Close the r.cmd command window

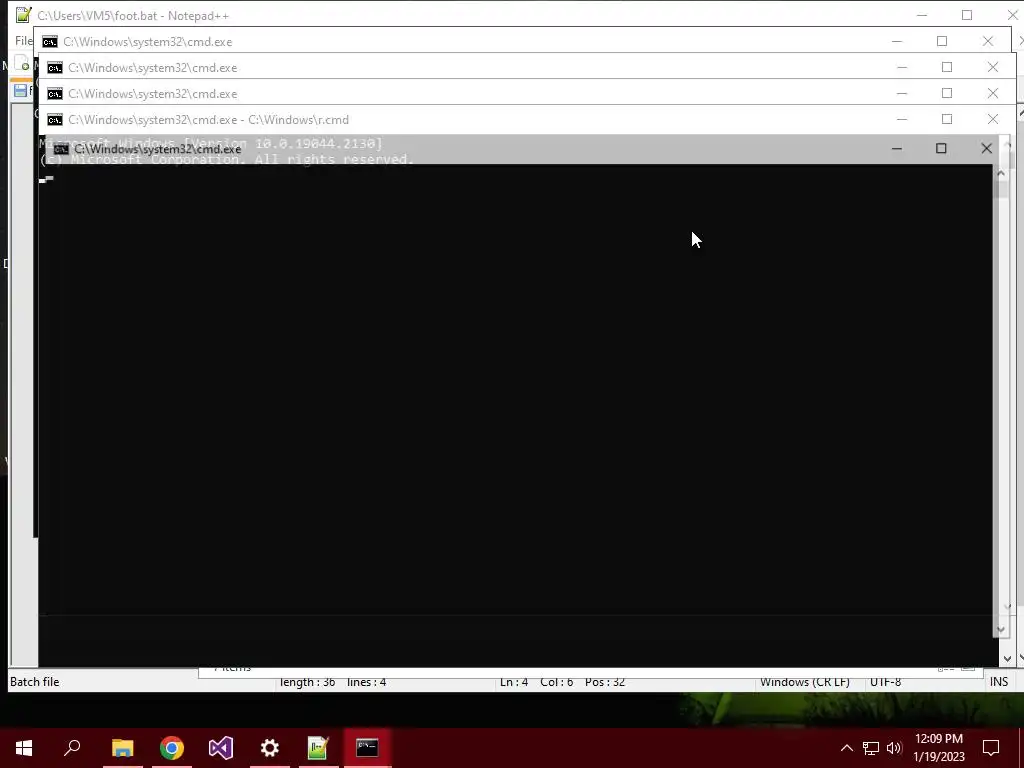pos(993,120)
